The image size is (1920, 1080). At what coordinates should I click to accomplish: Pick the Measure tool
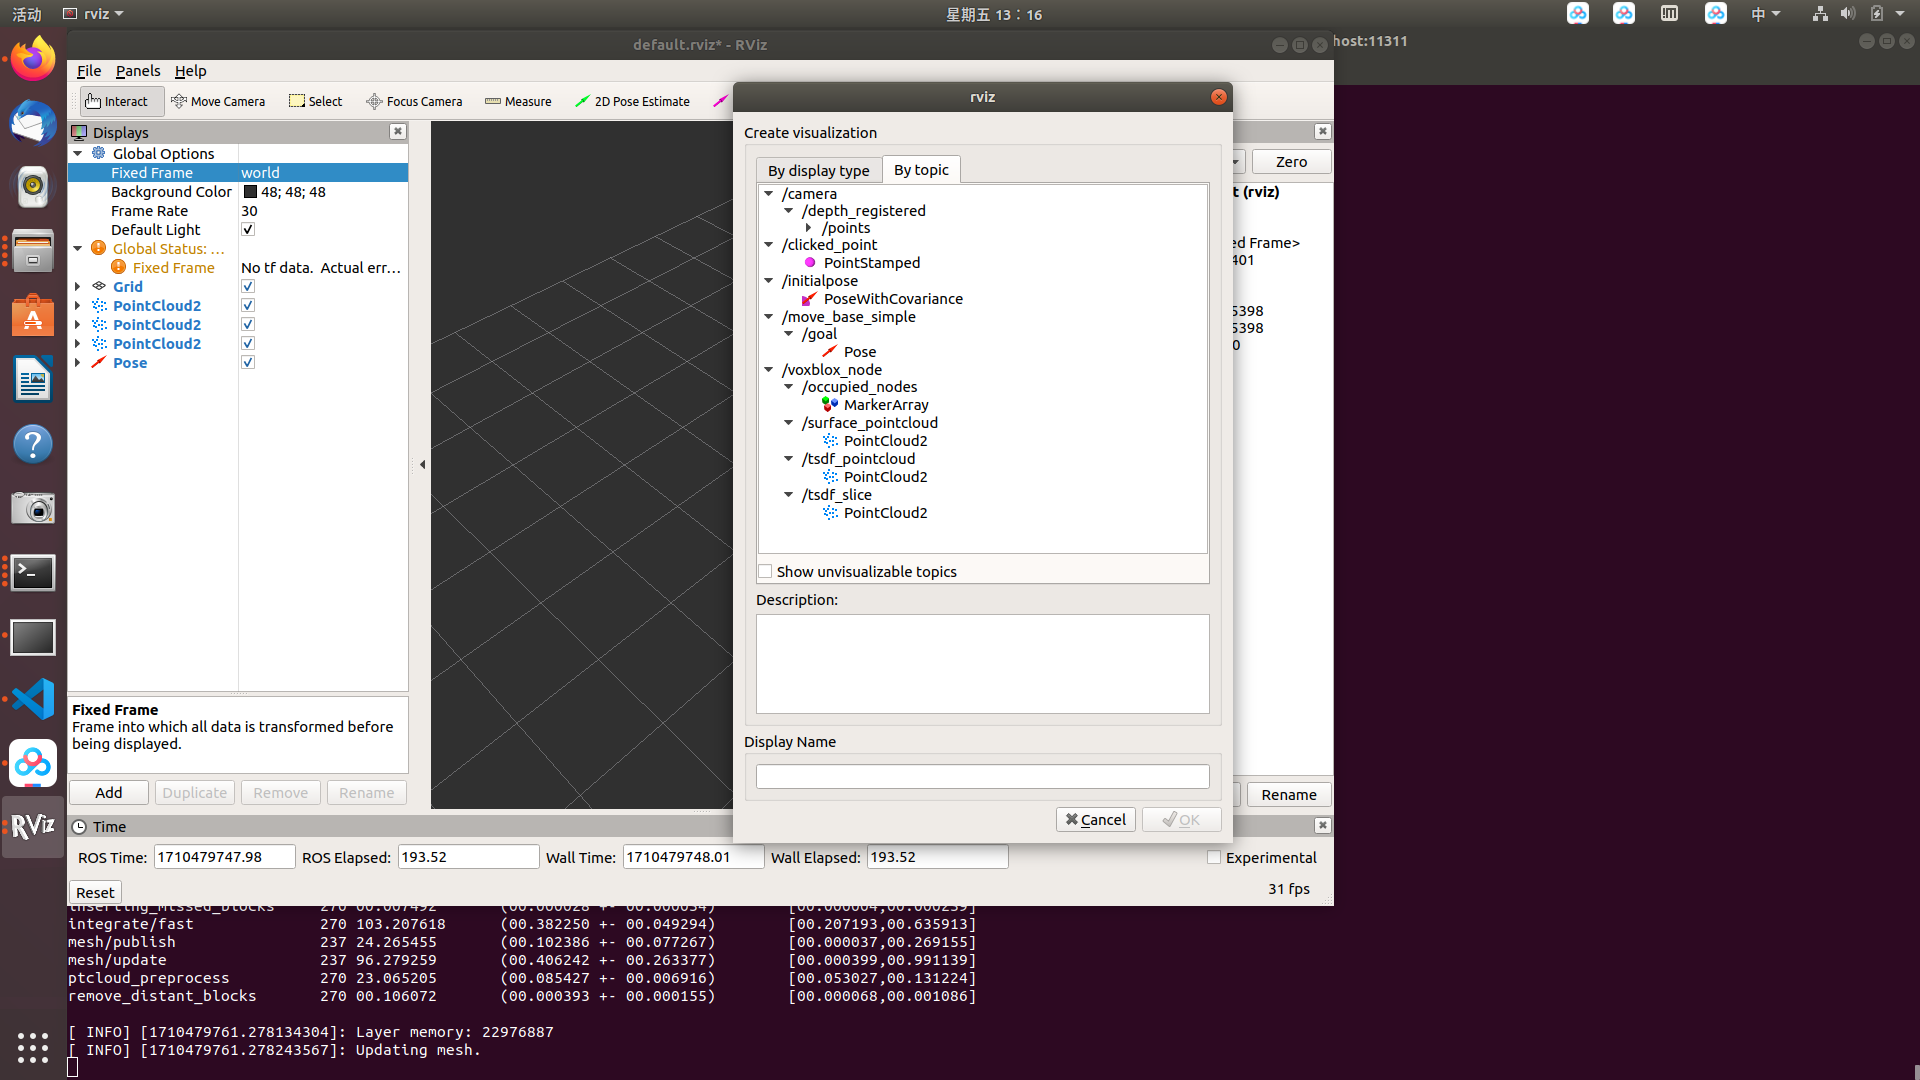(x=518, y=101)
